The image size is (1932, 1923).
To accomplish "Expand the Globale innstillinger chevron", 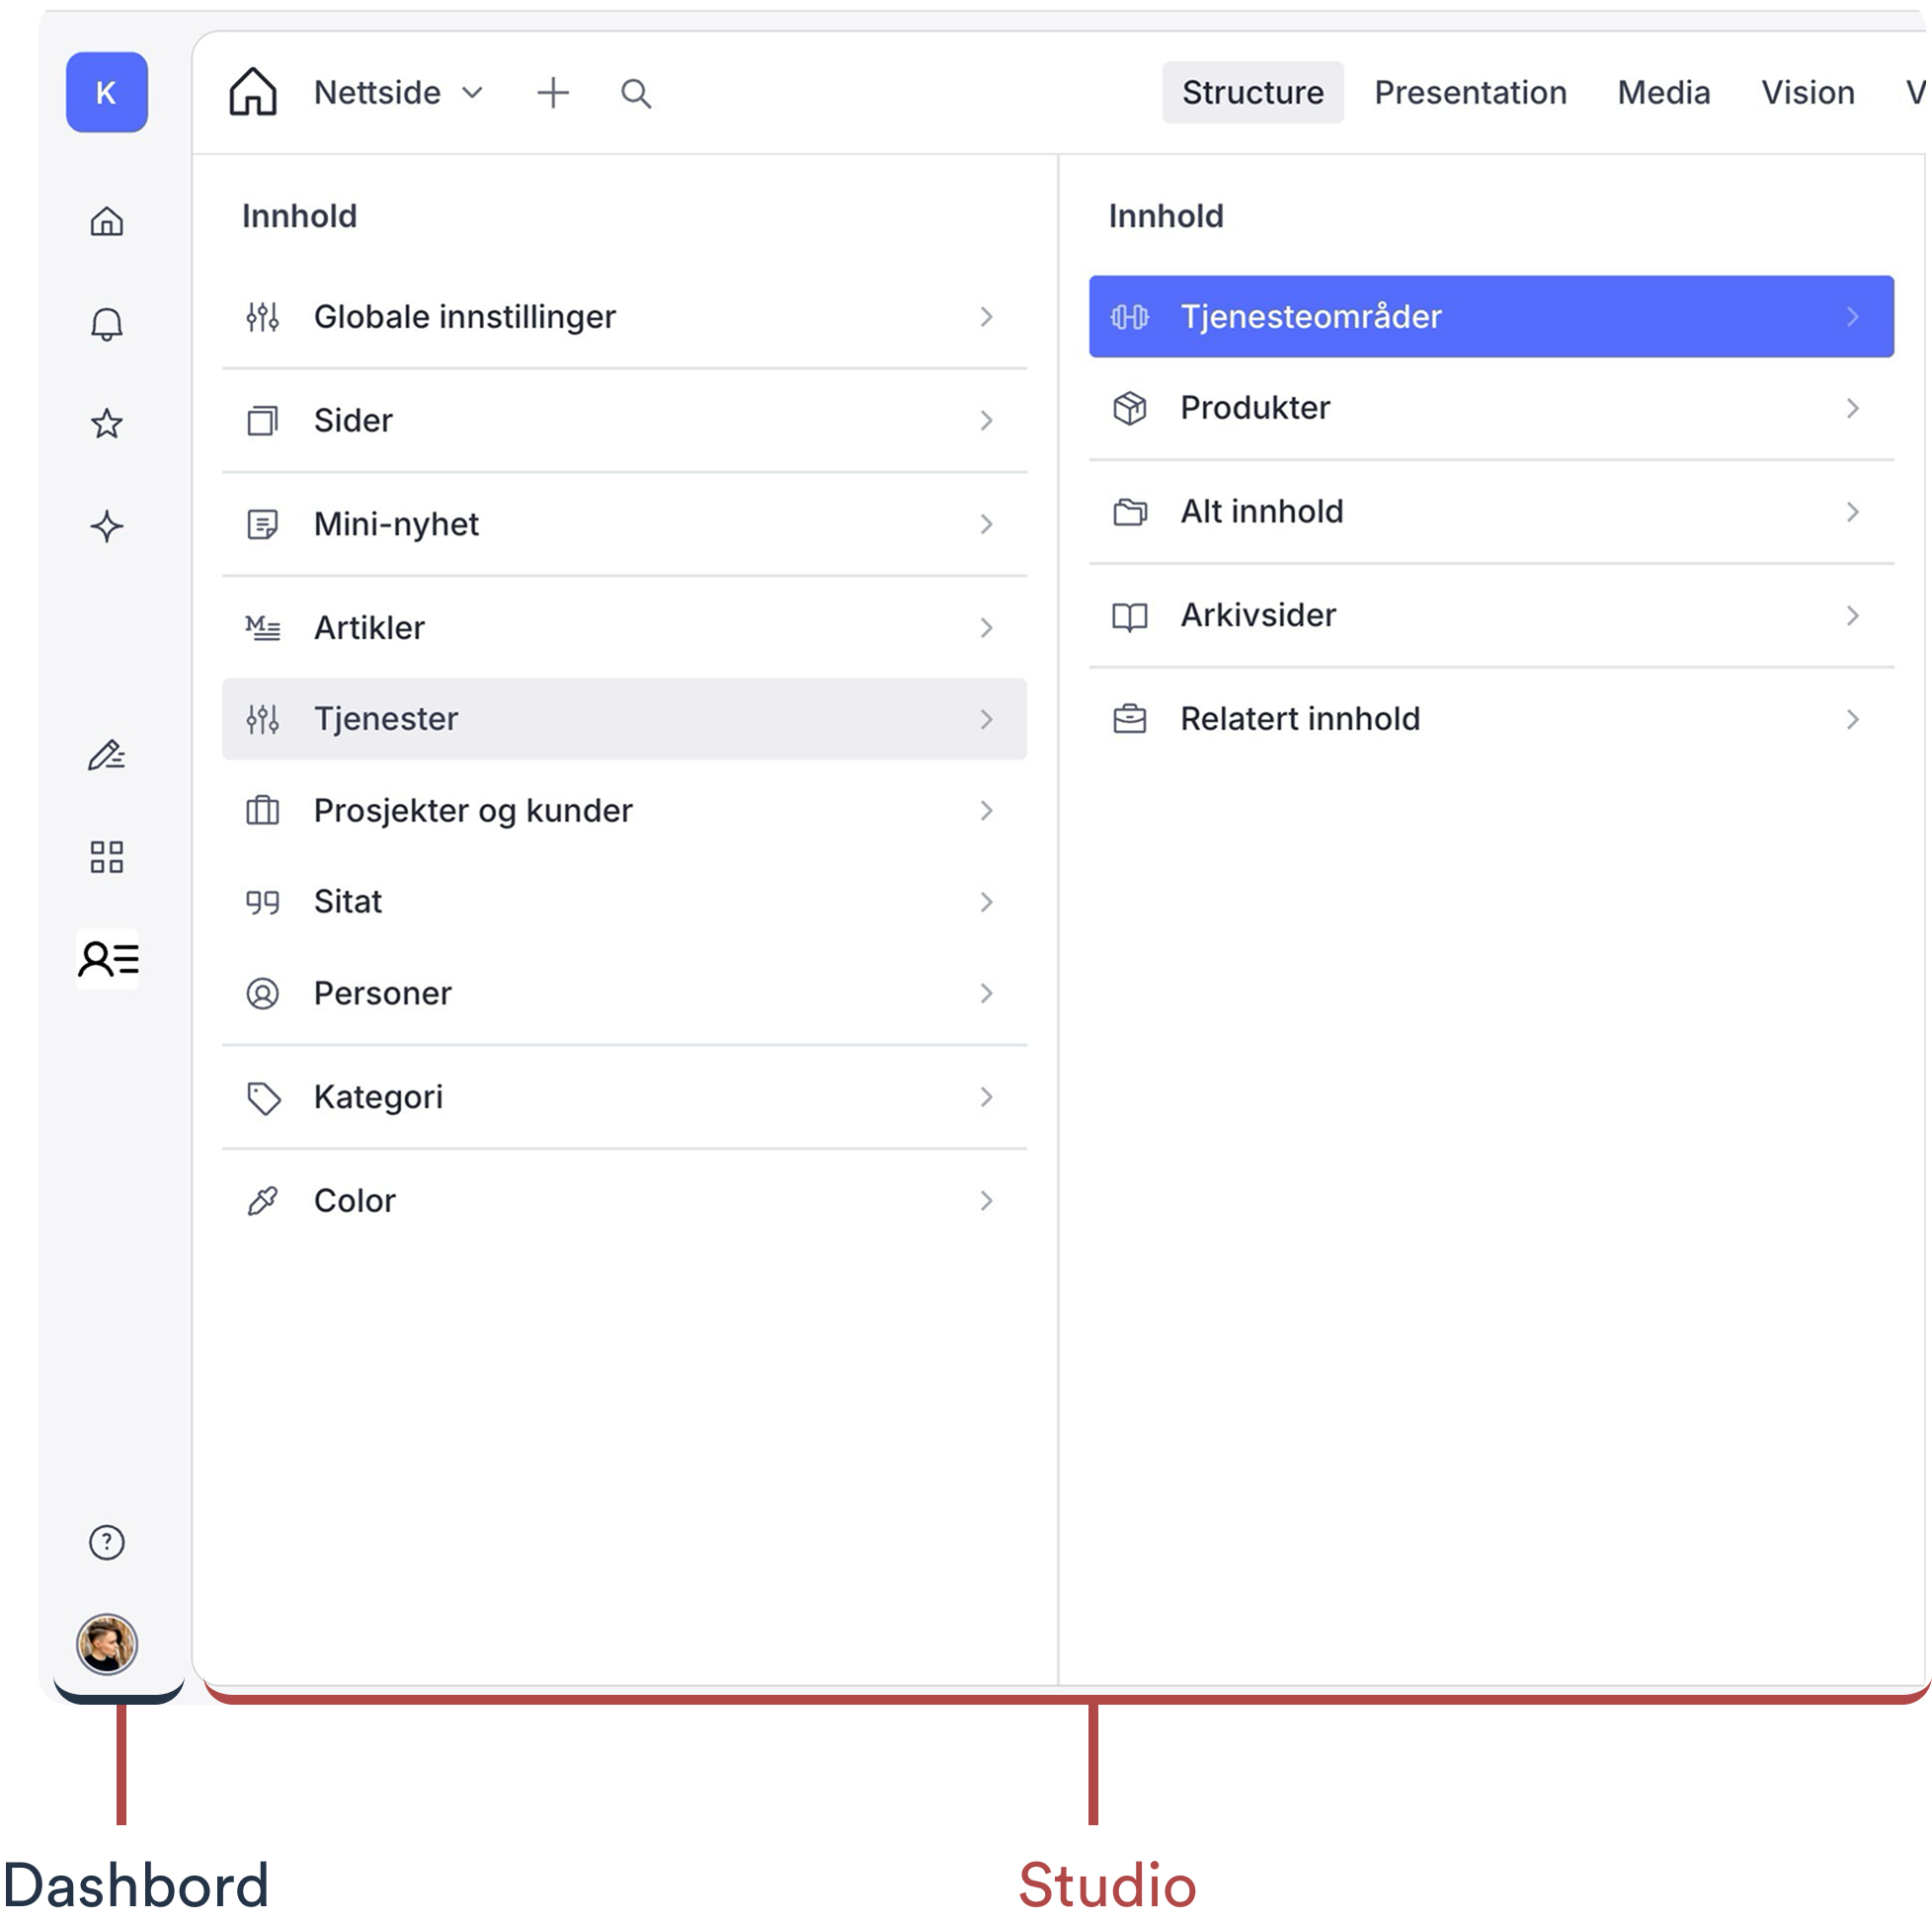I will [x=986, y=317].
